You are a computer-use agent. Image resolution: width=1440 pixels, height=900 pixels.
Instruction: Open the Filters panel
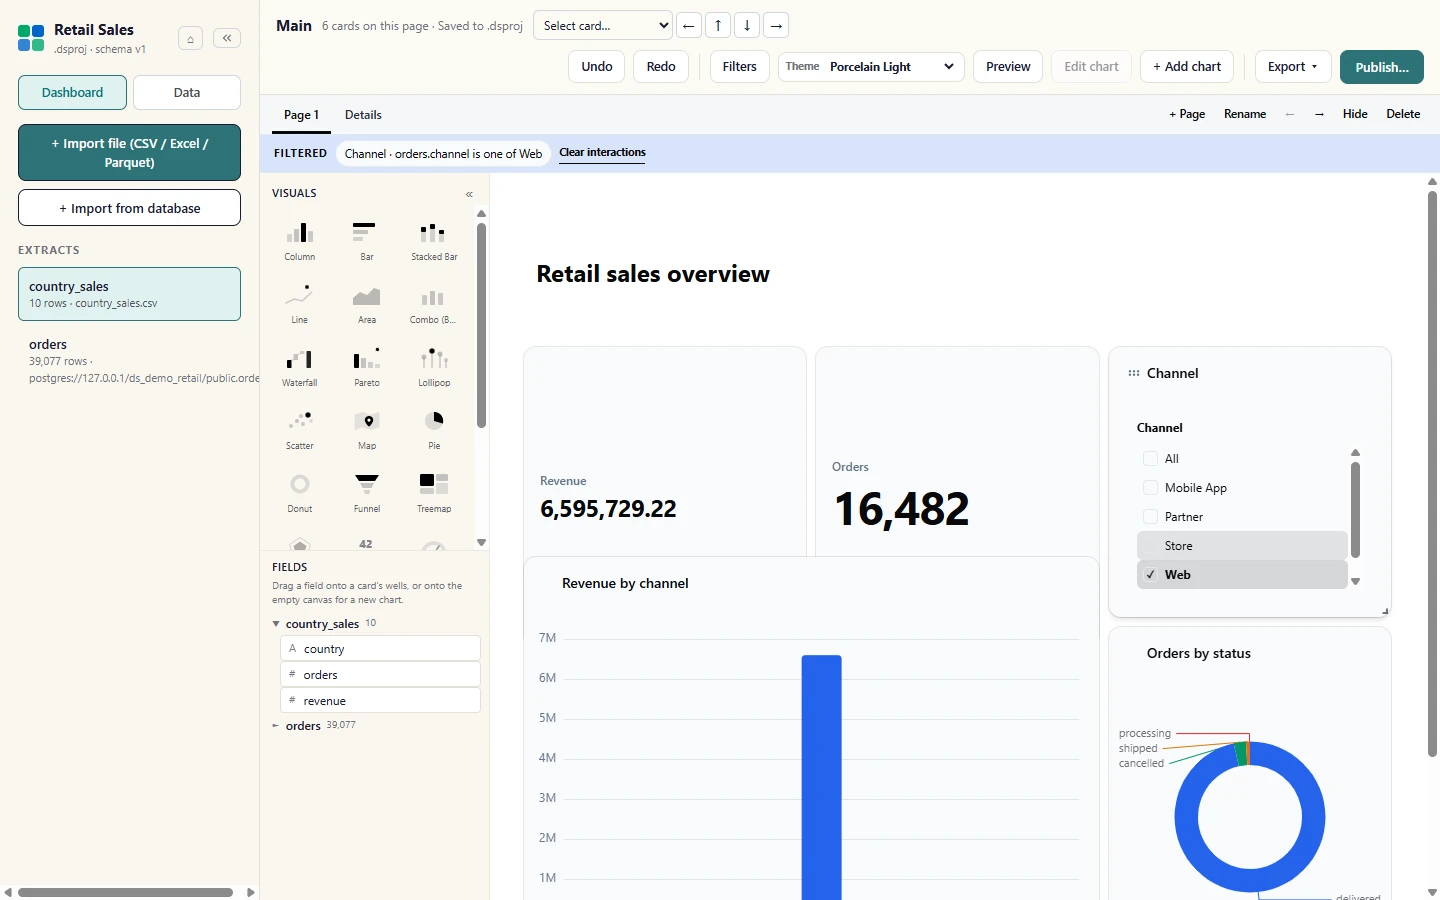pos(740,67)
